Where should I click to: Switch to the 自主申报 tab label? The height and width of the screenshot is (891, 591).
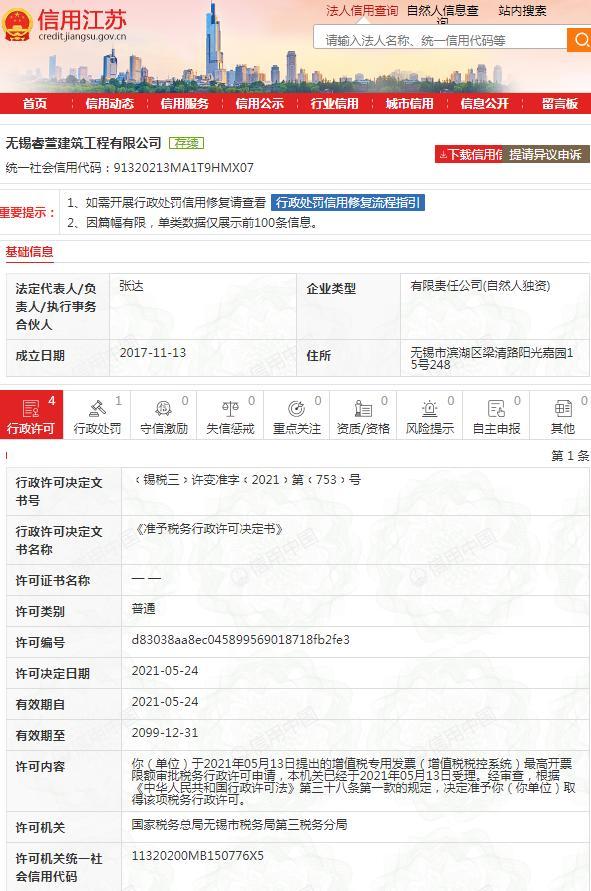click(x=496, y=428)
